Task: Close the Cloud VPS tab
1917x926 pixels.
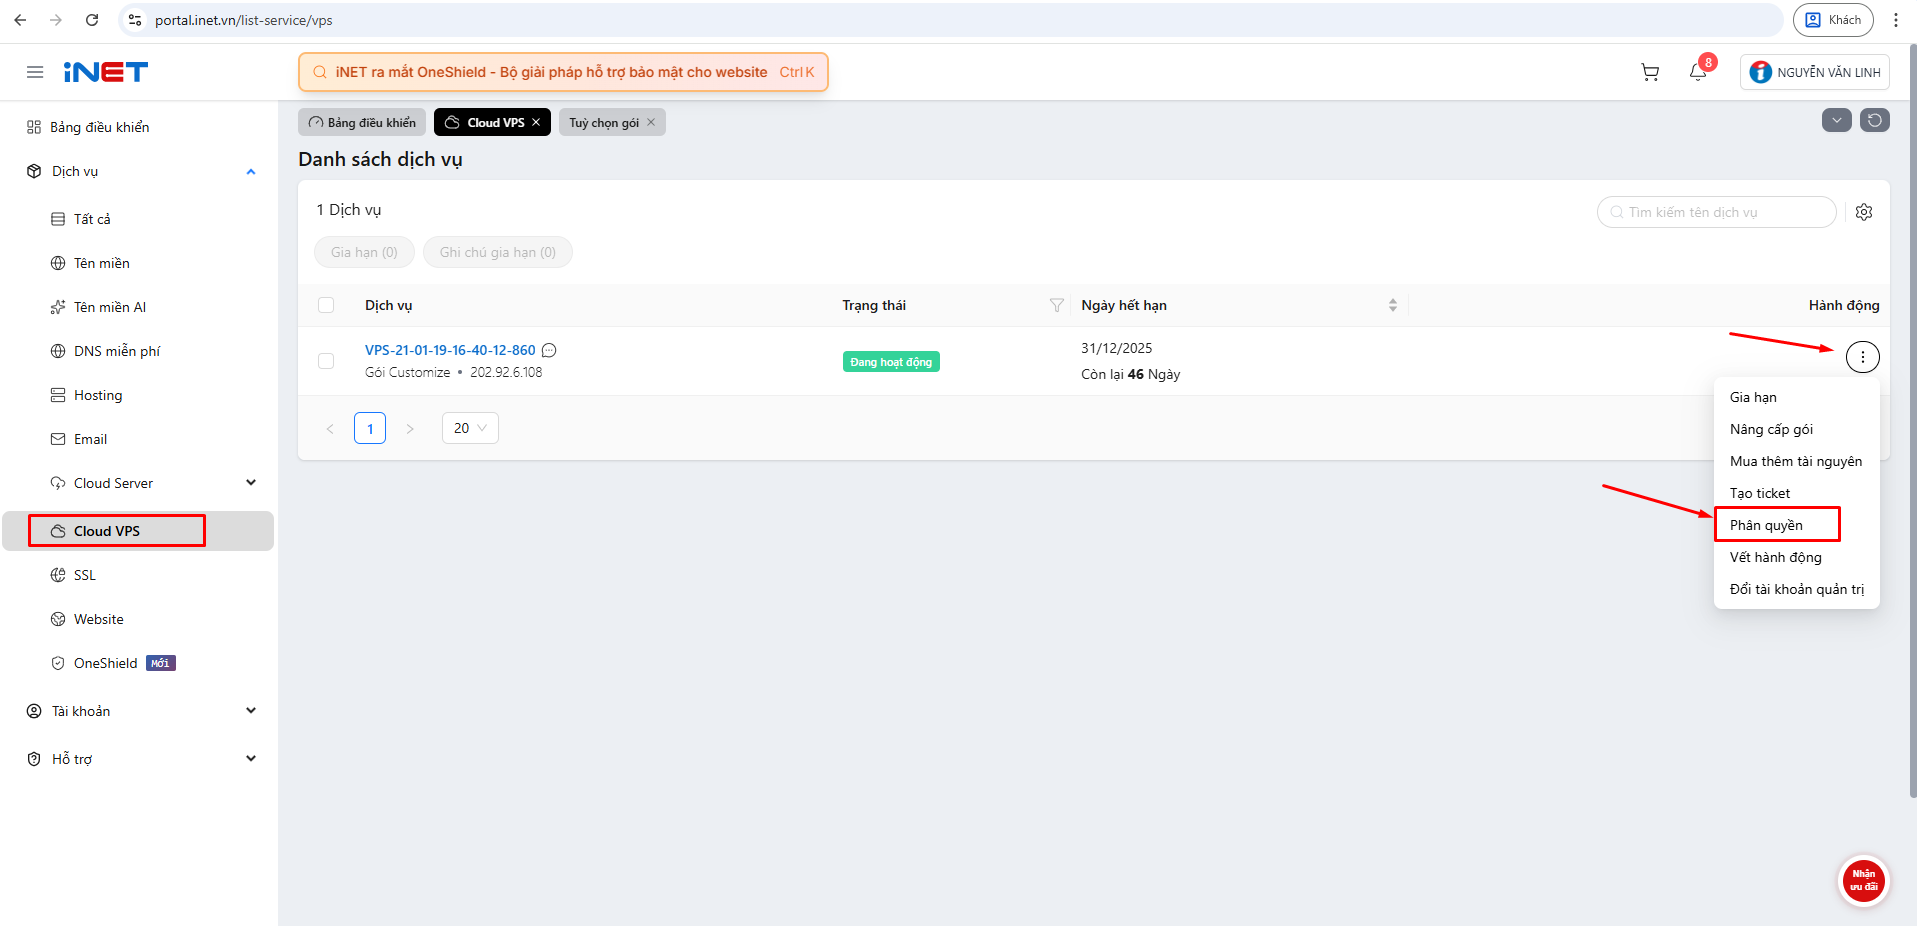Action: click(536, 122)
